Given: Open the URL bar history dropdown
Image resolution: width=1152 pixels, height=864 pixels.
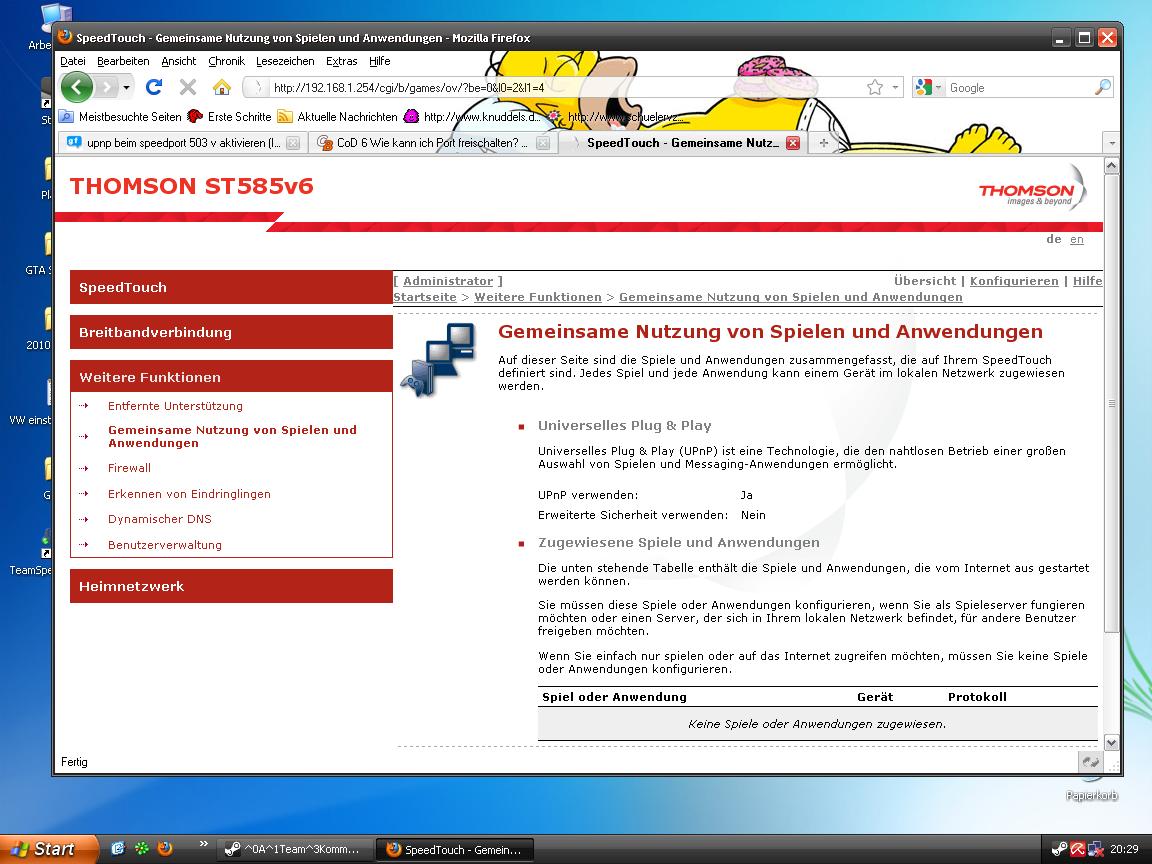Looking at the screenshot, I should point(895,87).
